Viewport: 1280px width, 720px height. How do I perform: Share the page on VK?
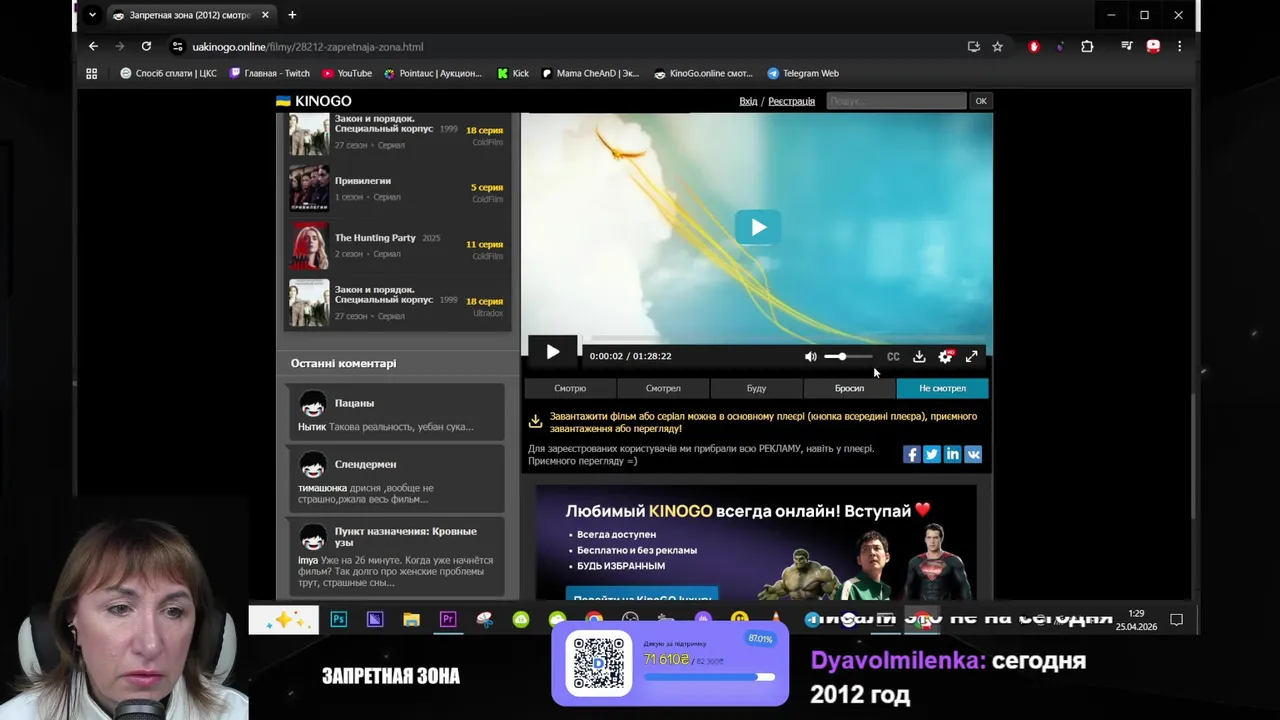coord(973,454)
